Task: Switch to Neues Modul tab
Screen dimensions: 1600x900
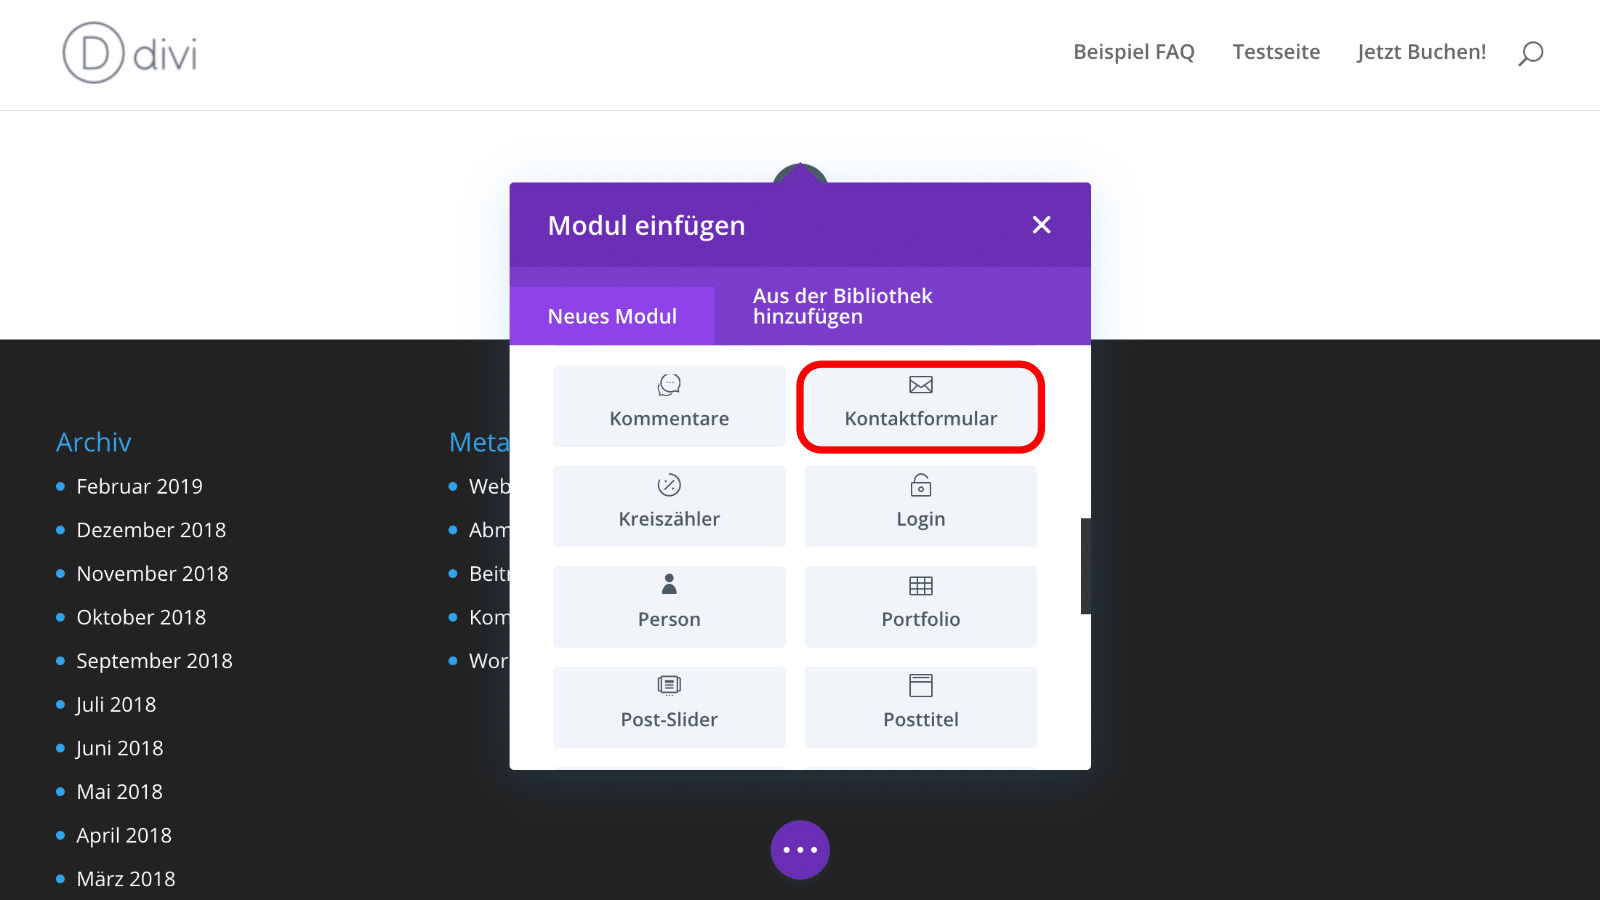Action: tap(612, 316)
